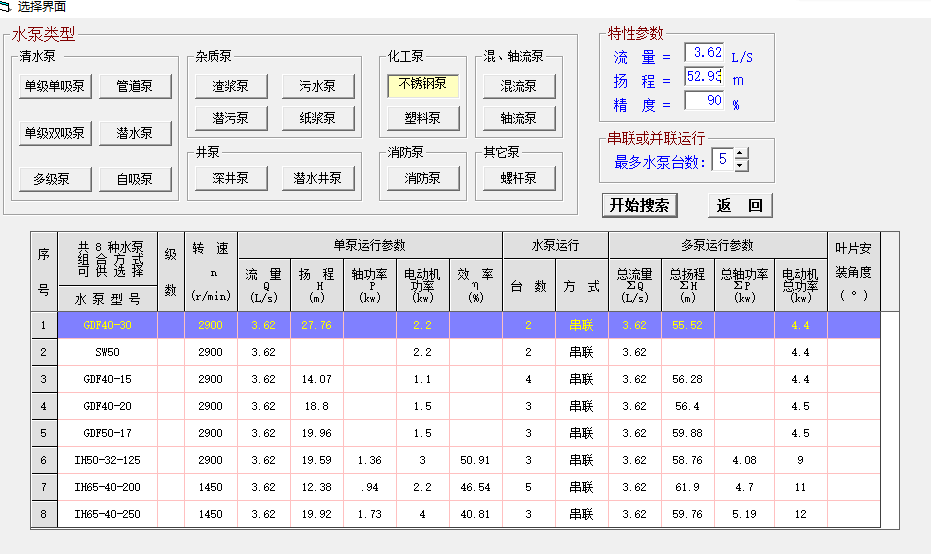Click the 总扬程 column header

[x=688, y=285]
